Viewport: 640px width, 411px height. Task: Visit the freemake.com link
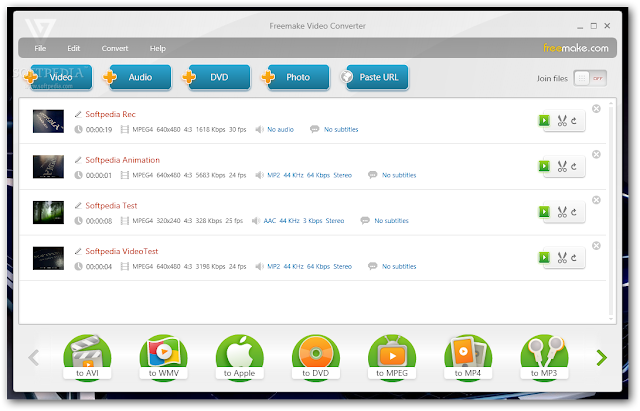[576, 48]
